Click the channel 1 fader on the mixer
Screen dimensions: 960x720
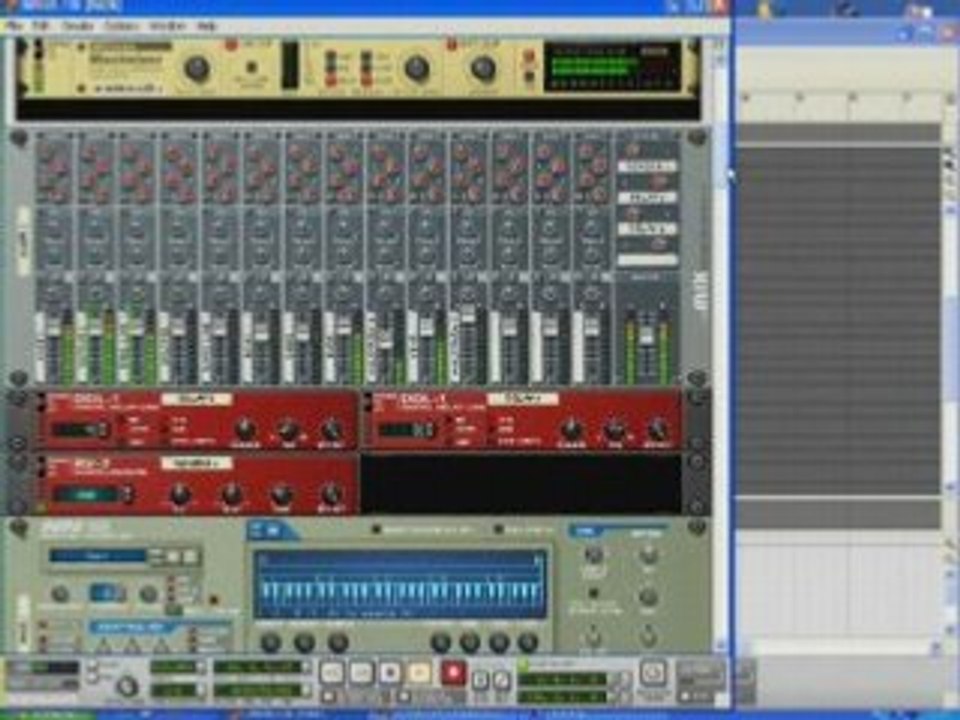55,328
